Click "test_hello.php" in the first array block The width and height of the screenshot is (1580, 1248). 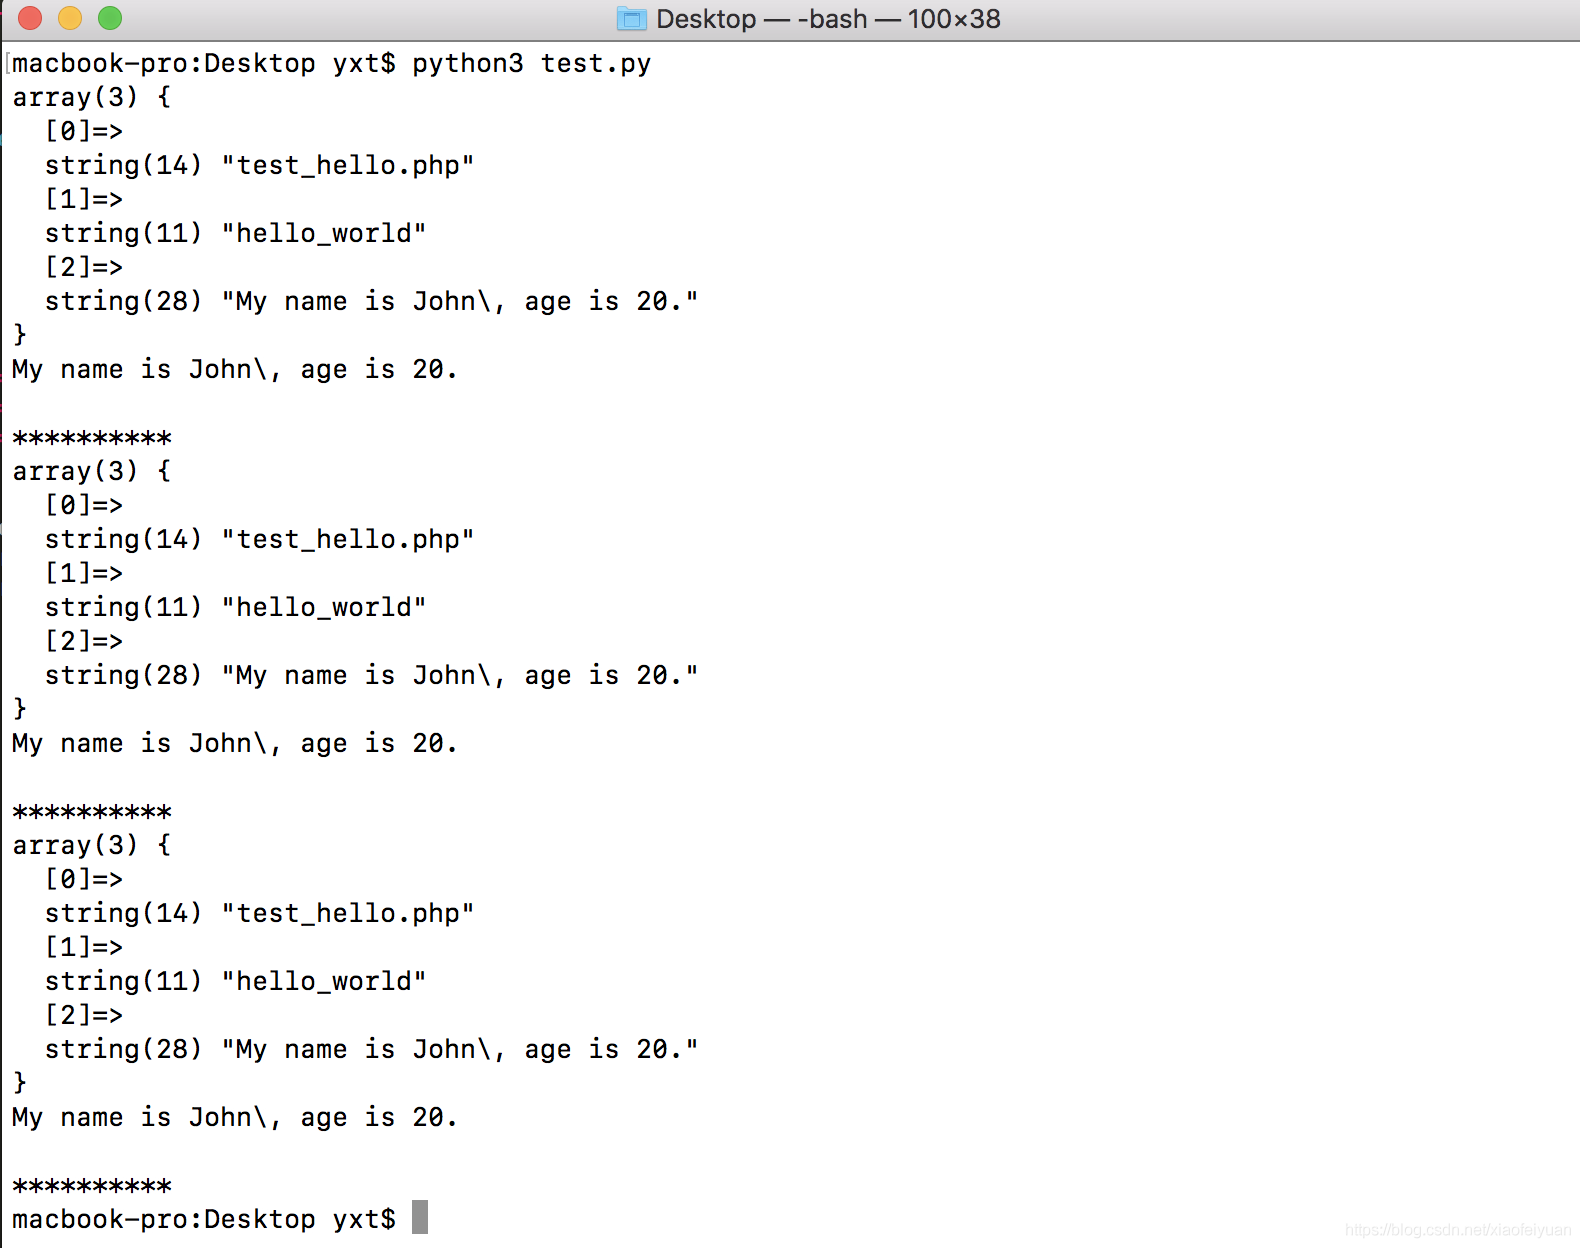click(x=347, y=166)
